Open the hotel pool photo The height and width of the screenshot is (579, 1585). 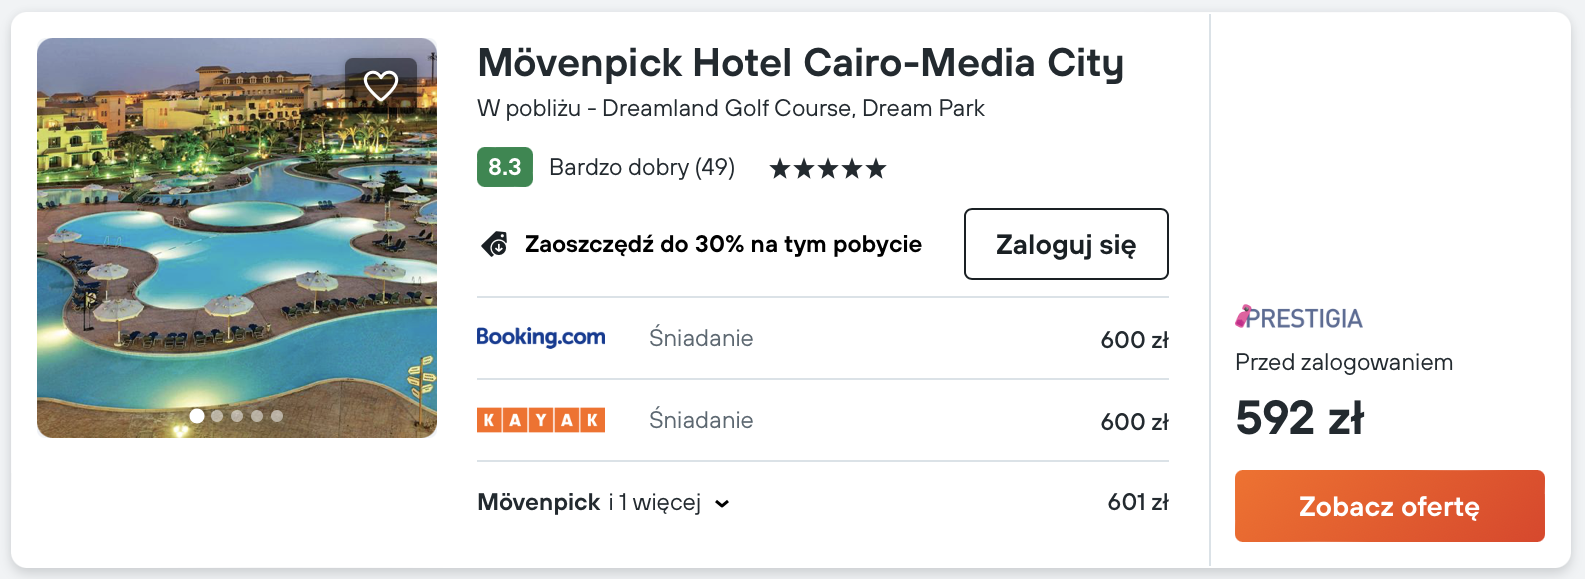pos(237,250)
